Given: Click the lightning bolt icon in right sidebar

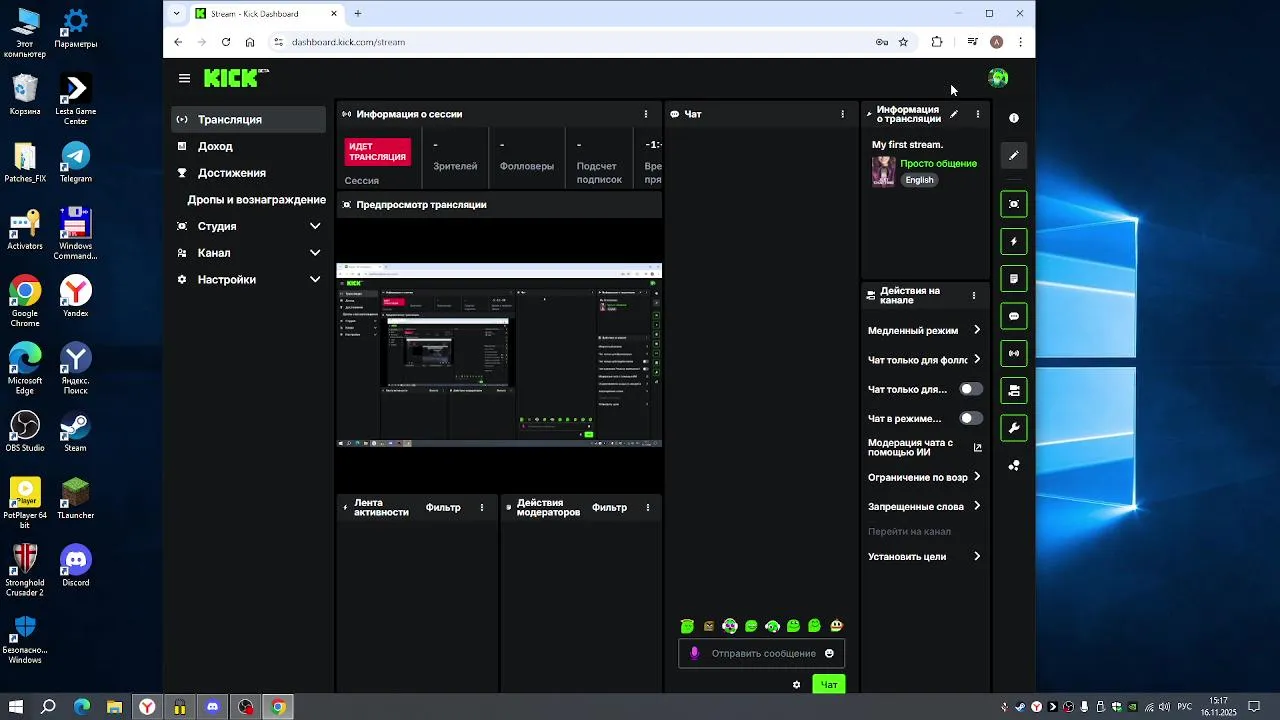Looking at the screenshot, I should (1014, 241).
